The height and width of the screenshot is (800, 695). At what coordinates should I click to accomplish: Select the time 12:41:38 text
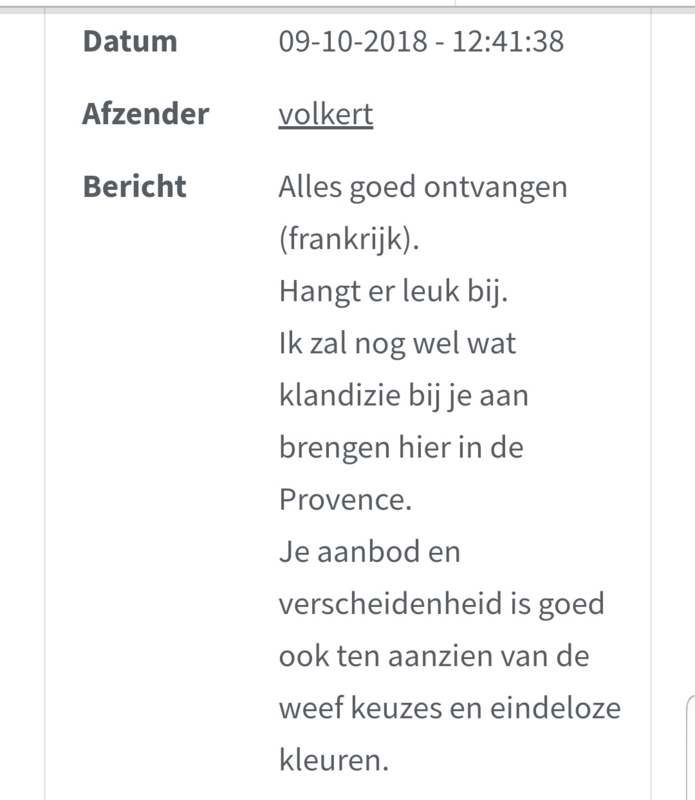[508, 41]
